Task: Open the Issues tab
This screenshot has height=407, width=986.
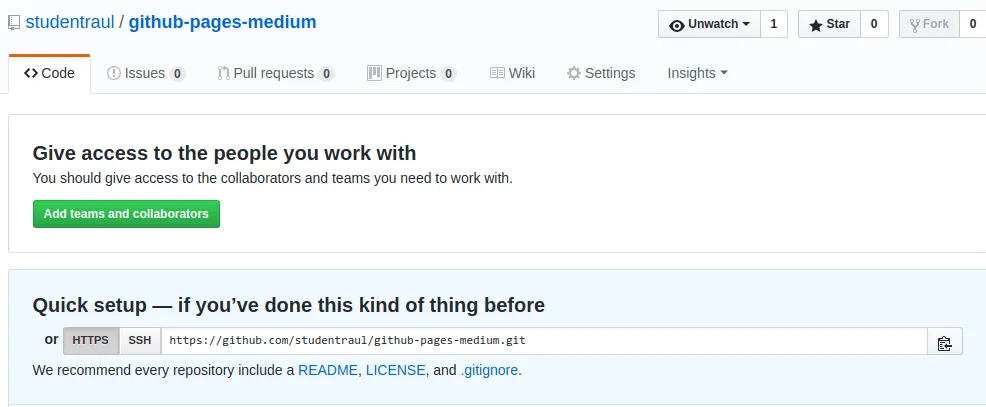Action: [146, 74]
